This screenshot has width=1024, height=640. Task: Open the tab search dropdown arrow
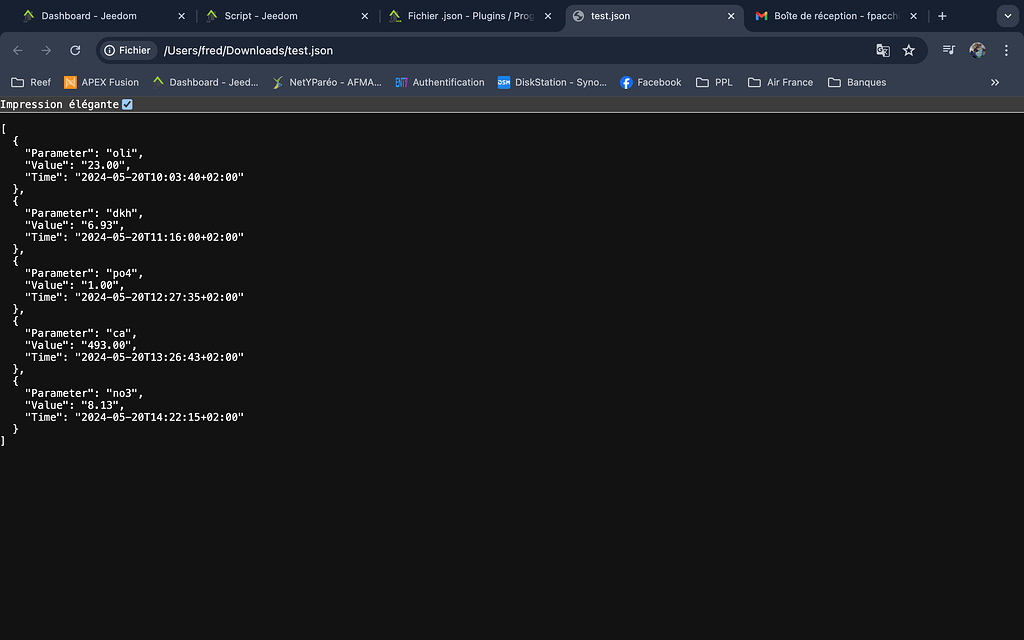pos(1006,16)
